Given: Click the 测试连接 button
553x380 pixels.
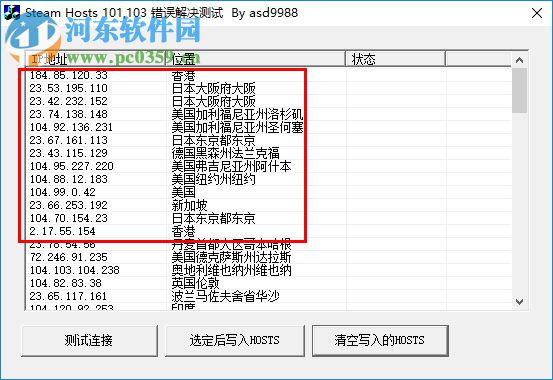Looking at the screenshot, I should (89, 340).
